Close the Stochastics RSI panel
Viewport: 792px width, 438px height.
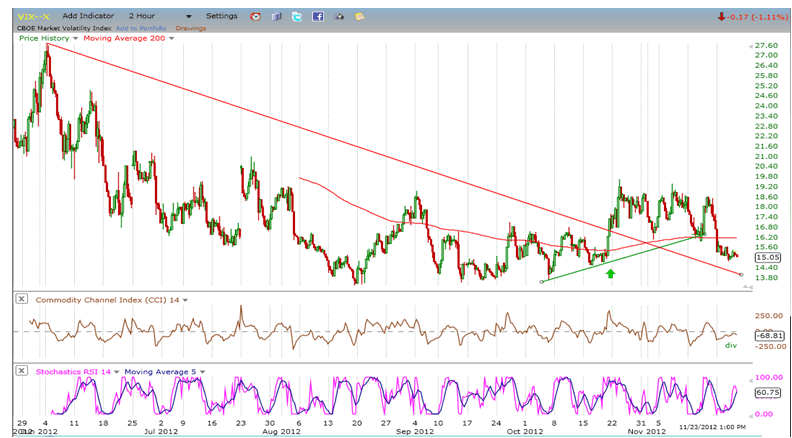pos(22,371)
